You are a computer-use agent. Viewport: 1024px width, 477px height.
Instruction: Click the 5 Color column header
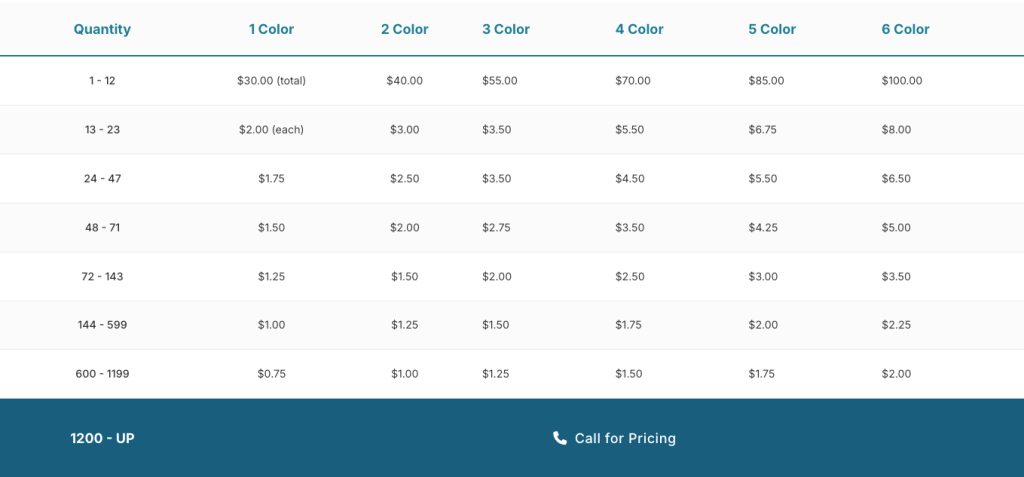click(x=772, y=29)
